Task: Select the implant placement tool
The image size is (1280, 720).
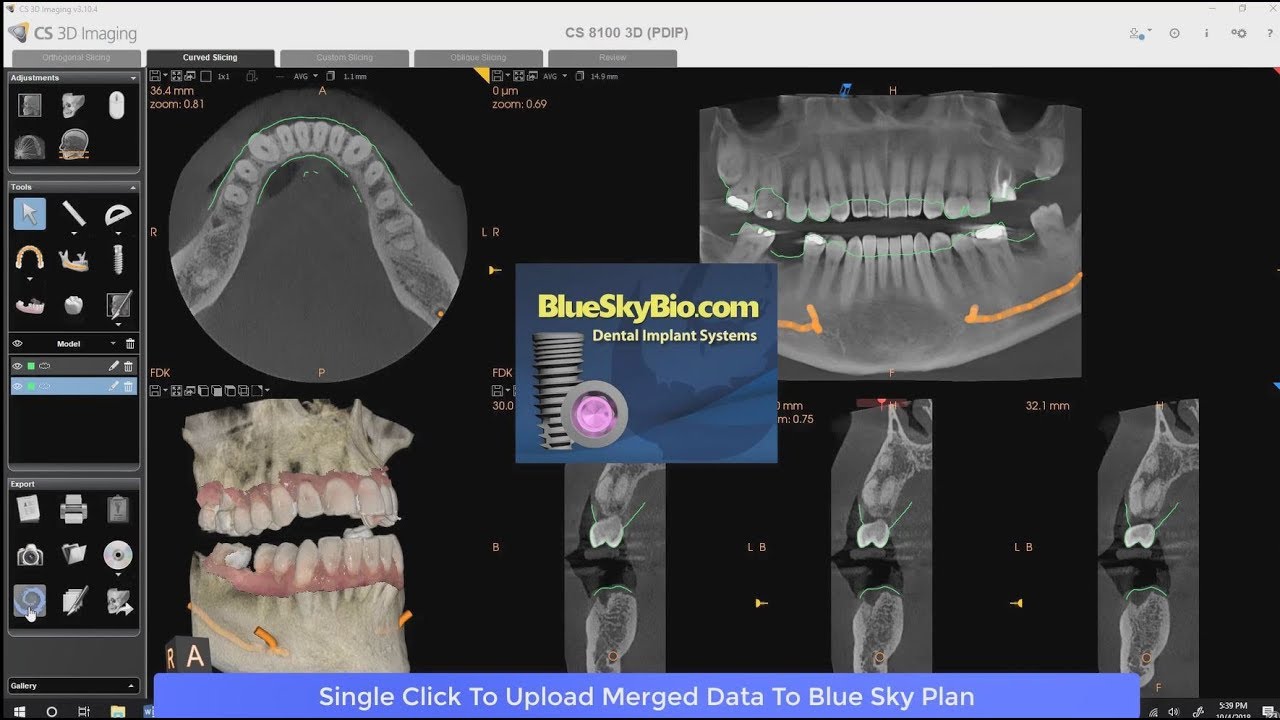Action: click(118, 259)
